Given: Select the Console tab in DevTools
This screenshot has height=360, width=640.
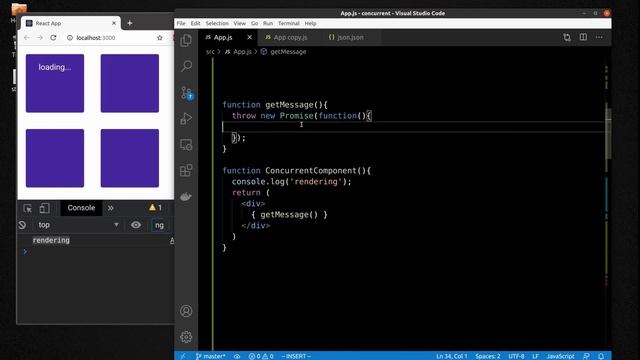Looking at the screenshot, I should click(81, 208).
